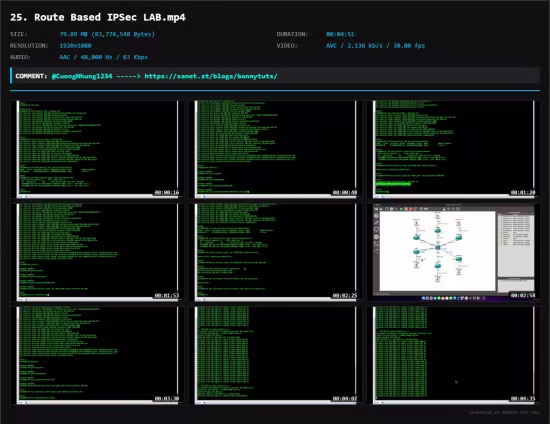The height and width of the screenshot is (424, 550).
Task: Open the network topology thumbnail at 00:02:58
Action: coord(454,252)
